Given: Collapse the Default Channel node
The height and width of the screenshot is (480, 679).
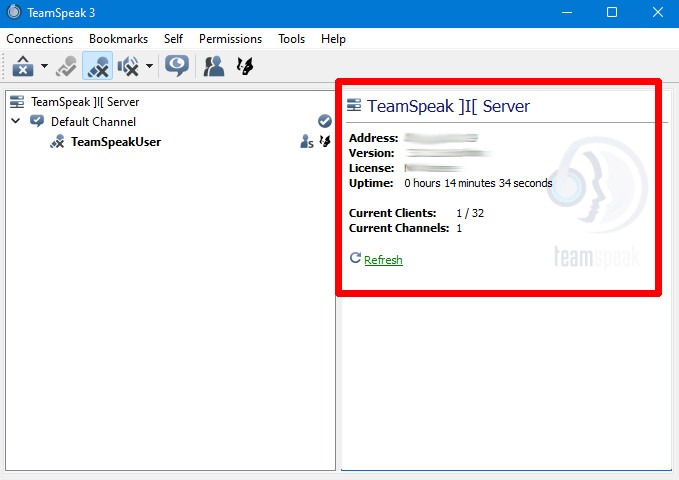Looking at the screenshot, I should (16, 121).
